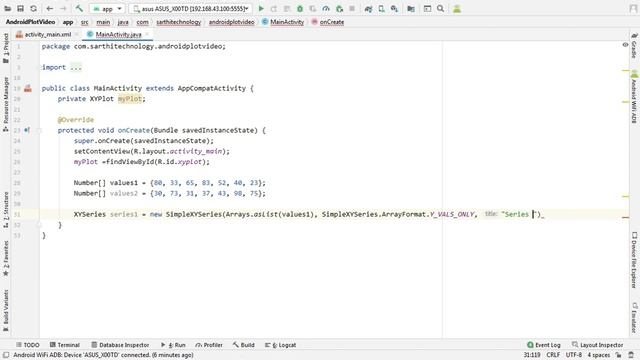
Task: Click the override gutter icon beside onCreate line
Action: (27, 130)
